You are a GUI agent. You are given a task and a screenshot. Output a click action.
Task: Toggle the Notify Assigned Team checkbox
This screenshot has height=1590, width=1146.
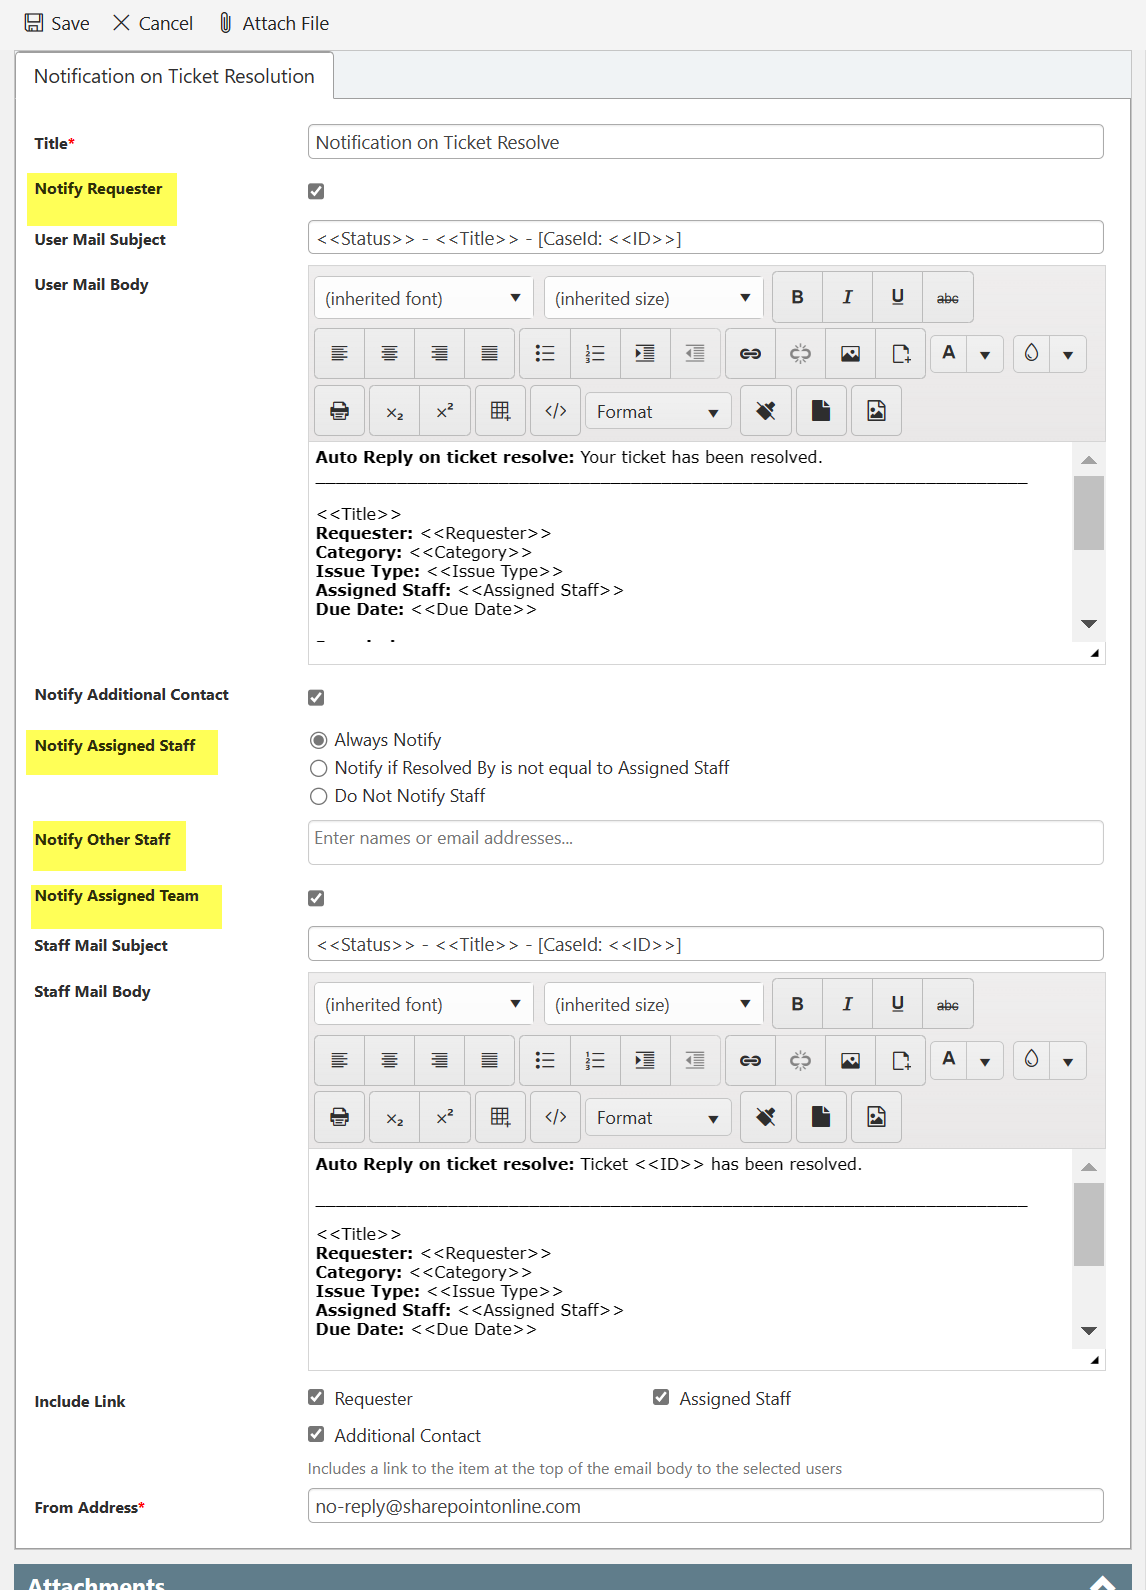pyautogui.click(x=316, y=898)
